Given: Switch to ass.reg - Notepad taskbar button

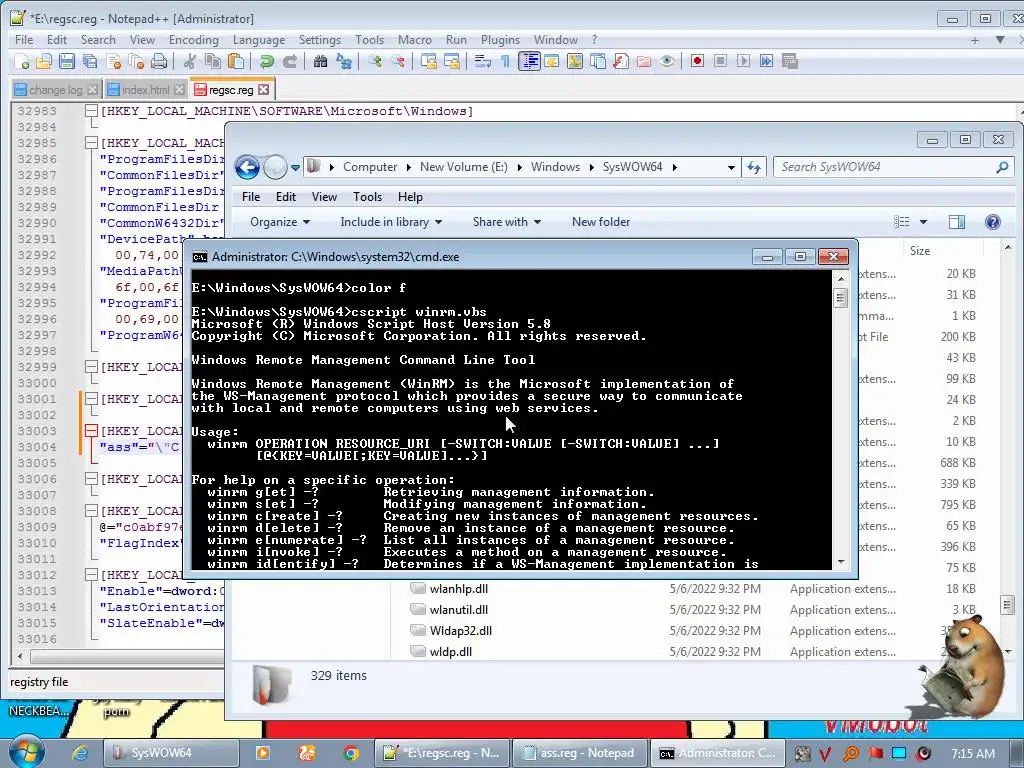Looking at the screenshot, I should [x=579, y=753].
